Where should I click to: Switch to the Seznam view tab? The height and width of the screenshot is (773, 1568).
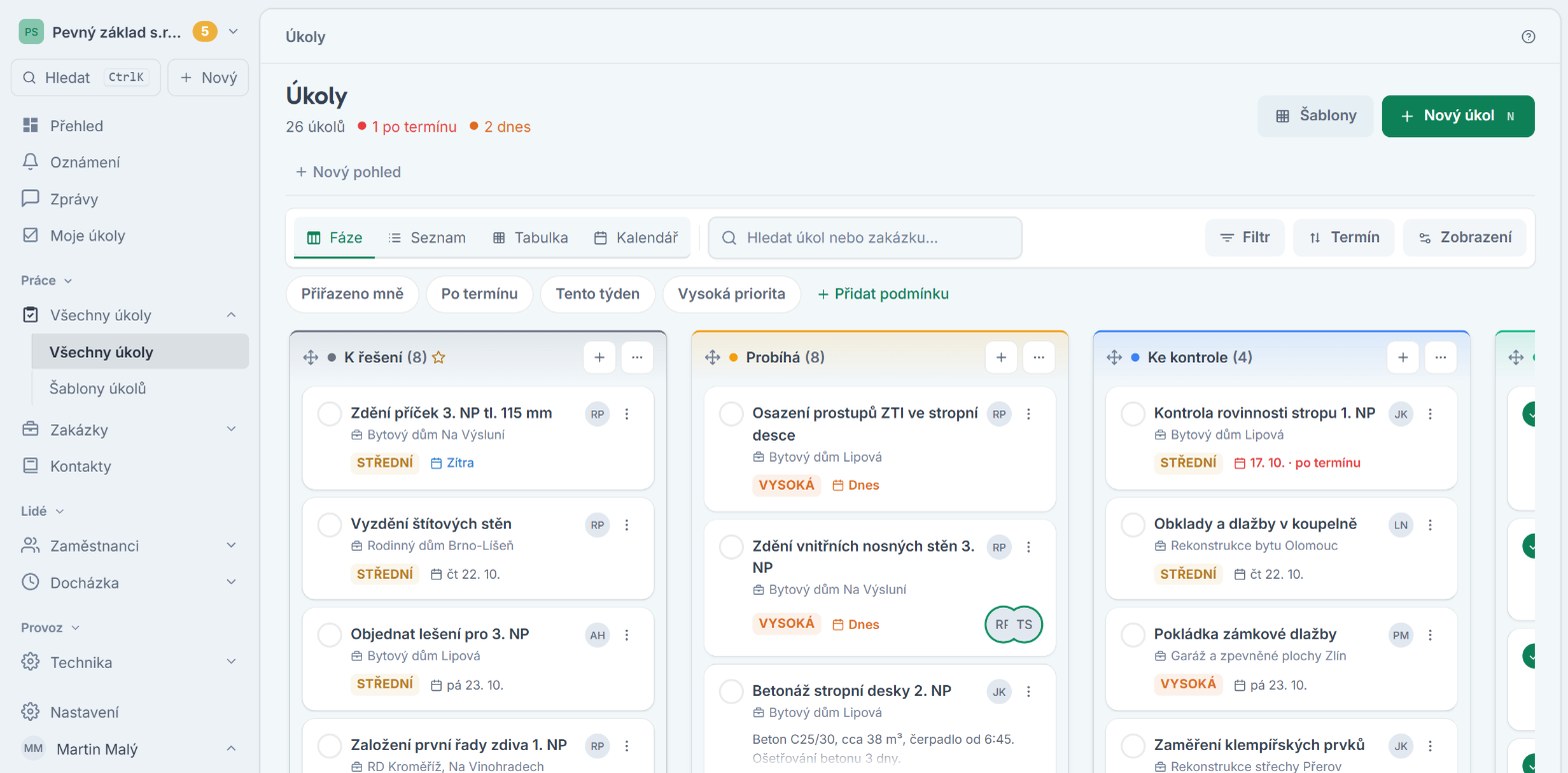coord(427,238)
